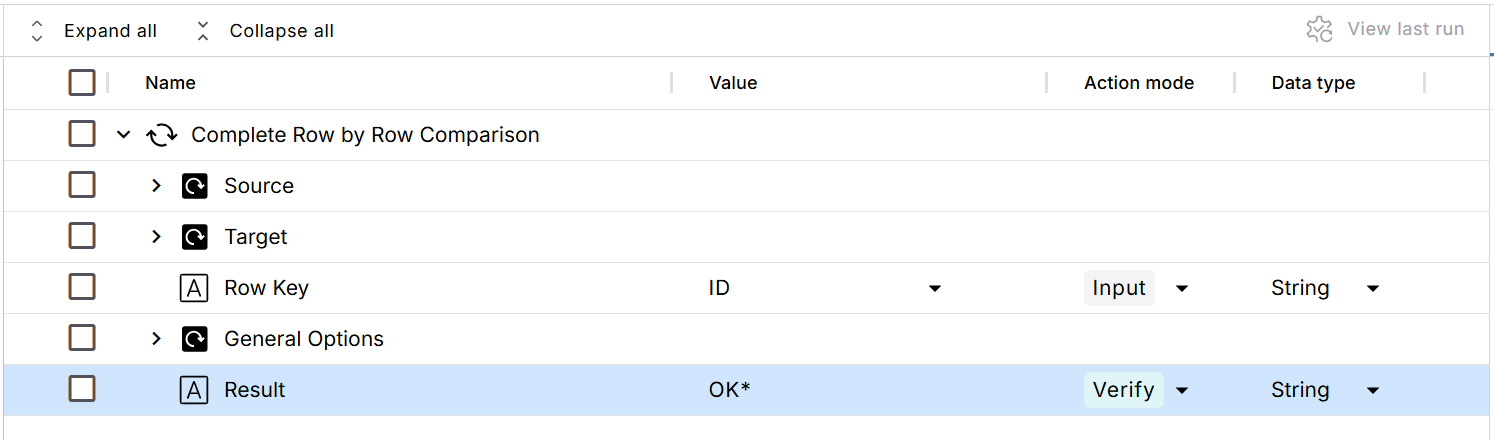Click the Data type column header
The height and width of the screenshot is (440, 1494).
point(1313,83)
